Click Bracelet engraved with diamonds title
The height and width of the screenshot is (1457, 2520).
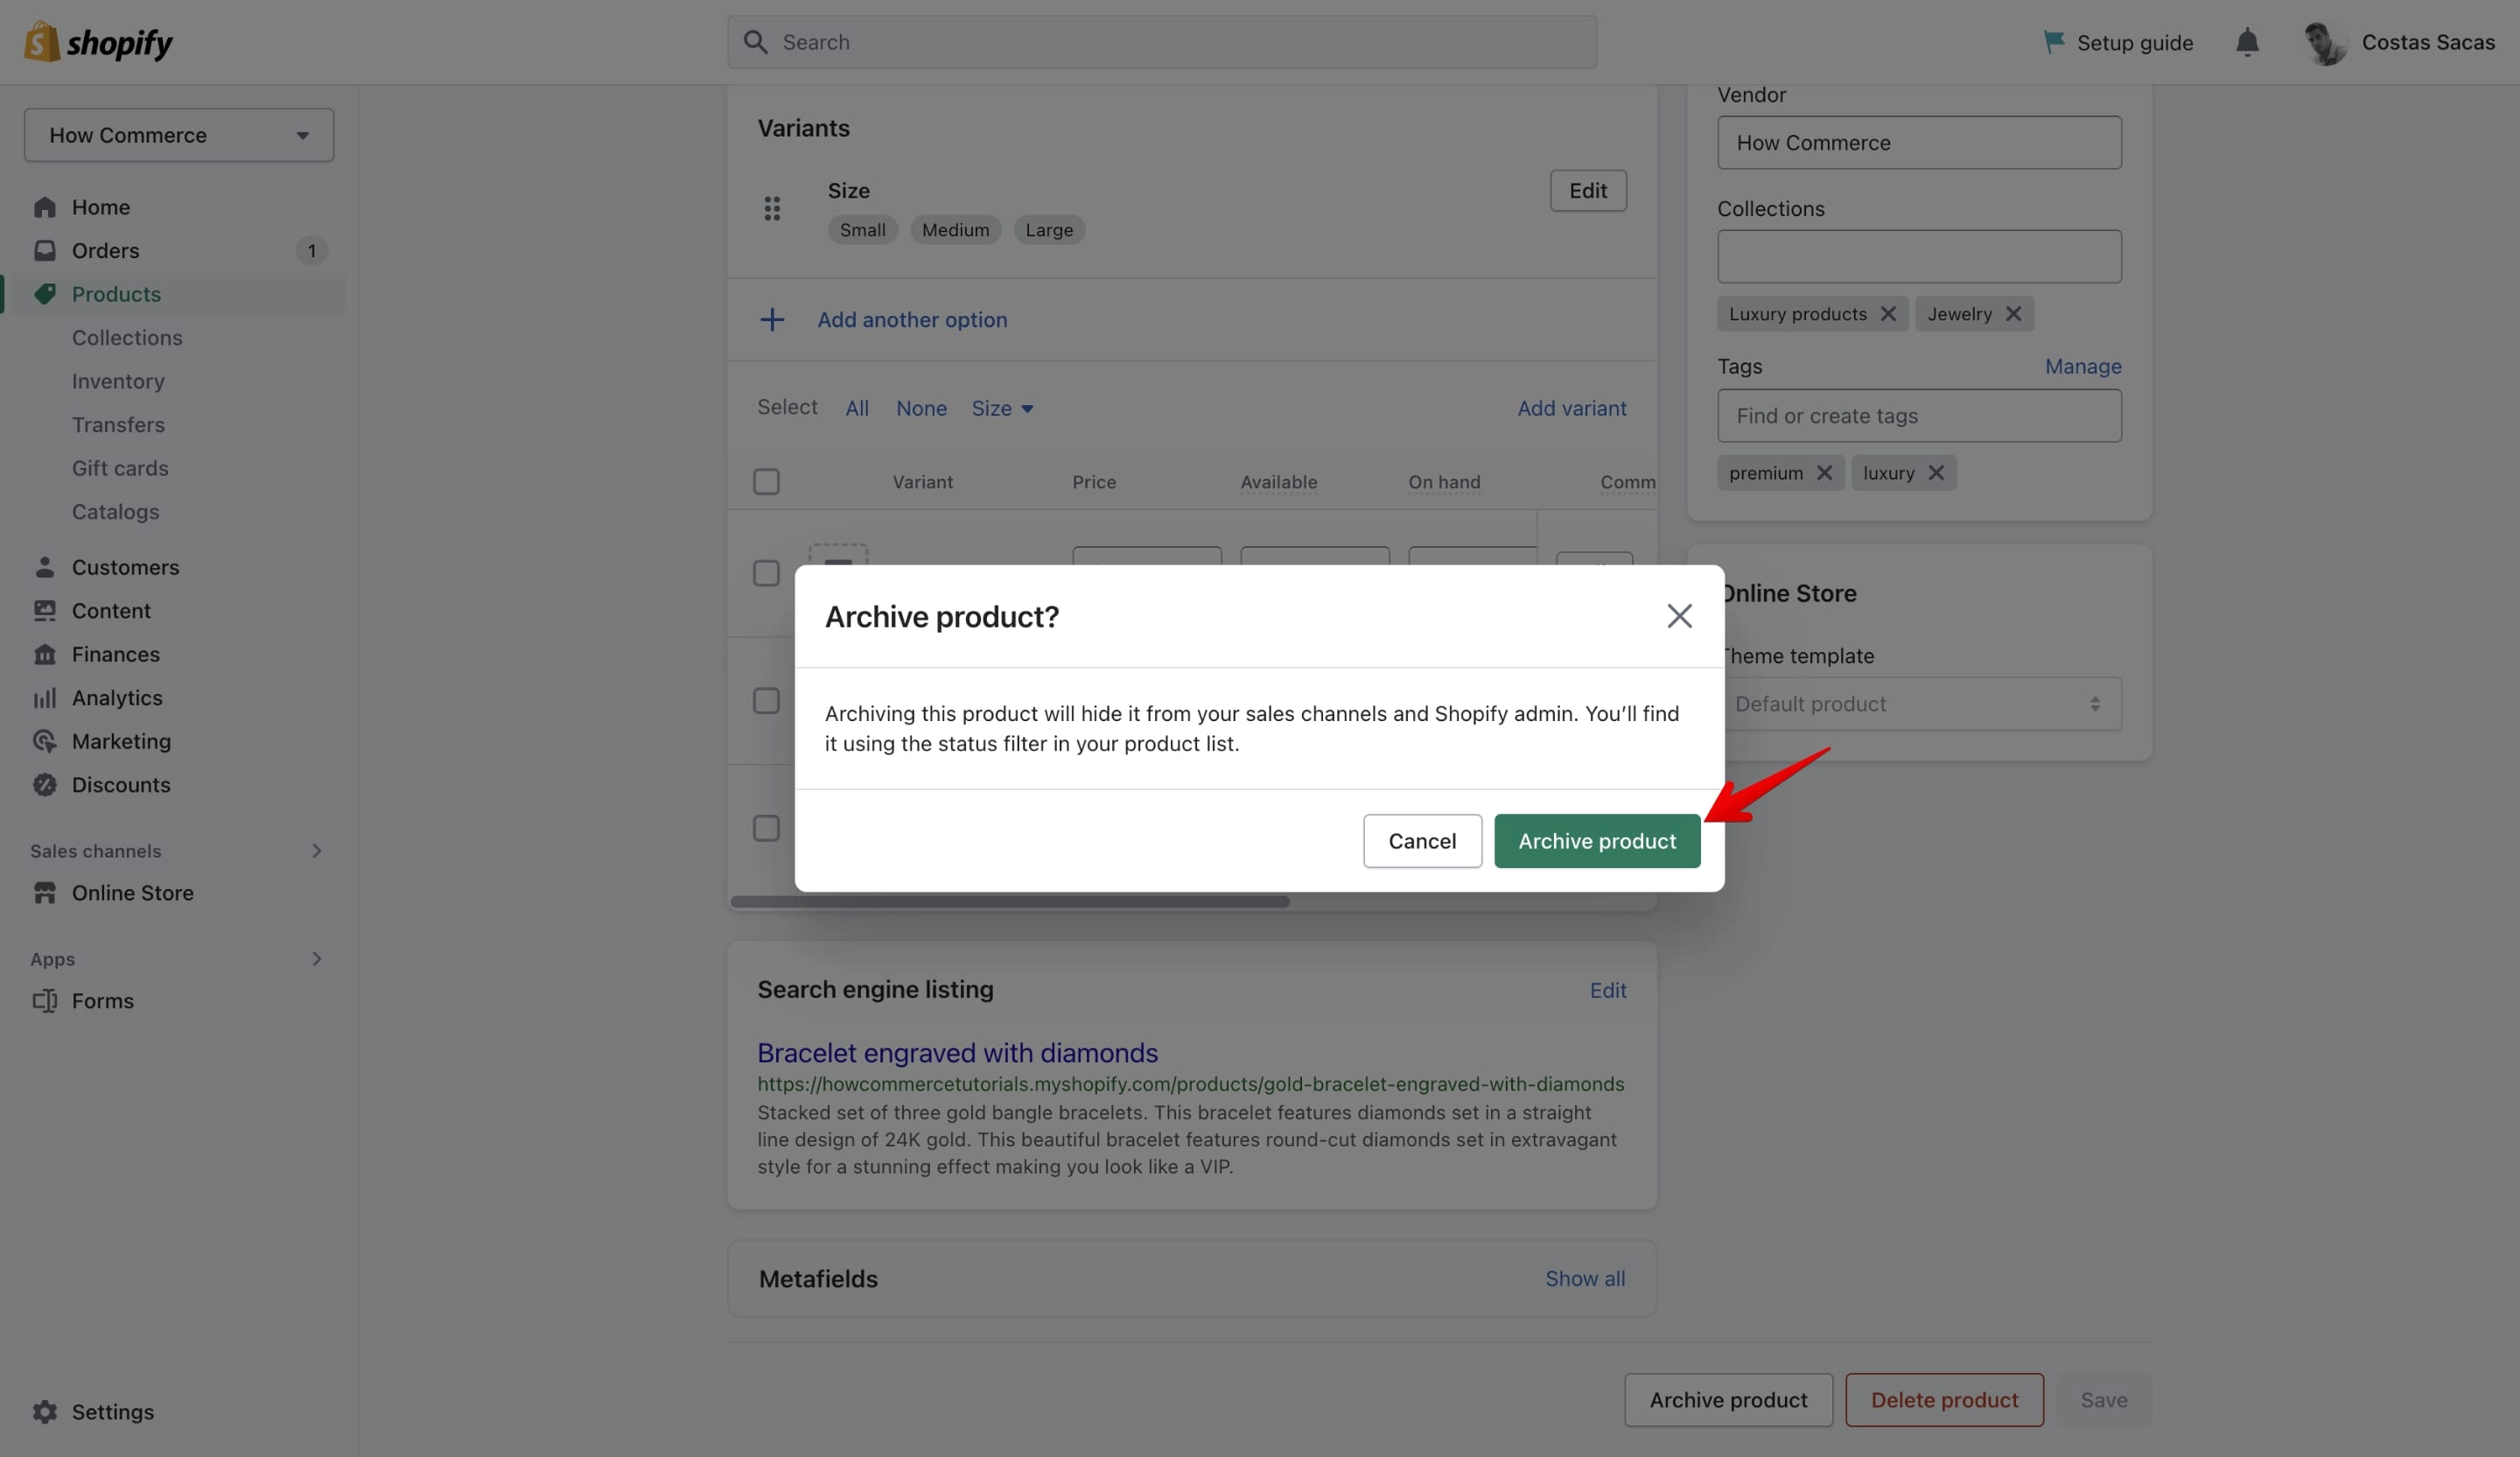(x=957, y=1053)
